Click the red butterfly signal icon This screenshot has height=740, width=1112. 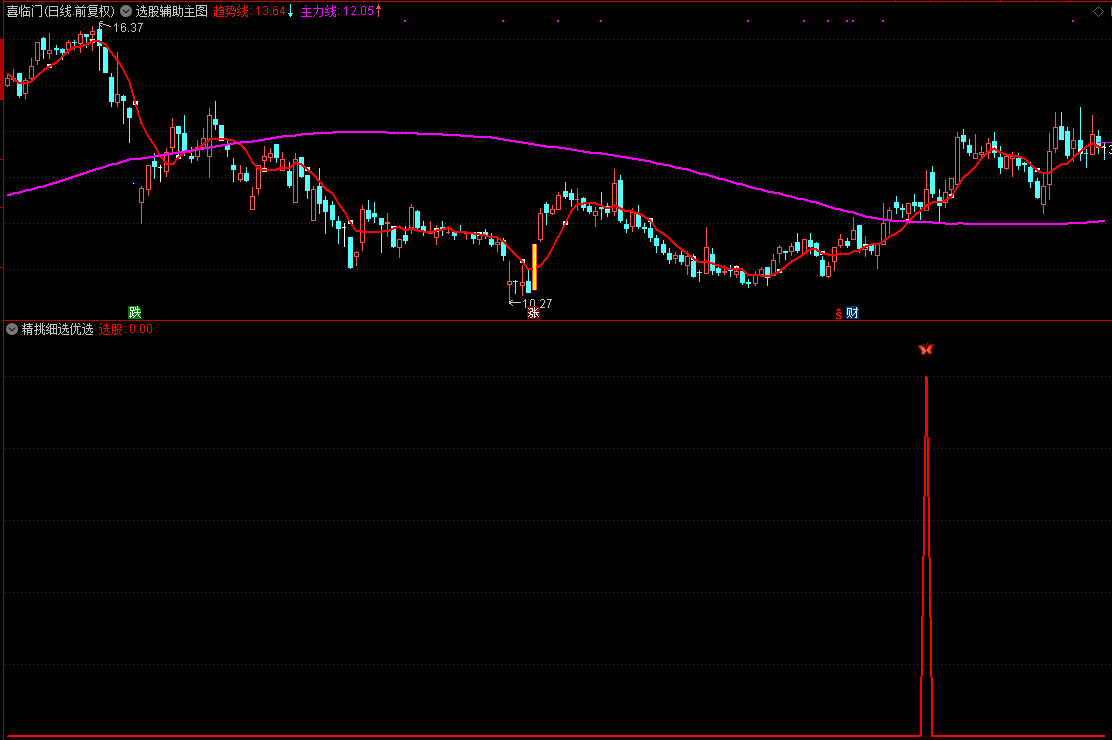click(x=926, y=349)
